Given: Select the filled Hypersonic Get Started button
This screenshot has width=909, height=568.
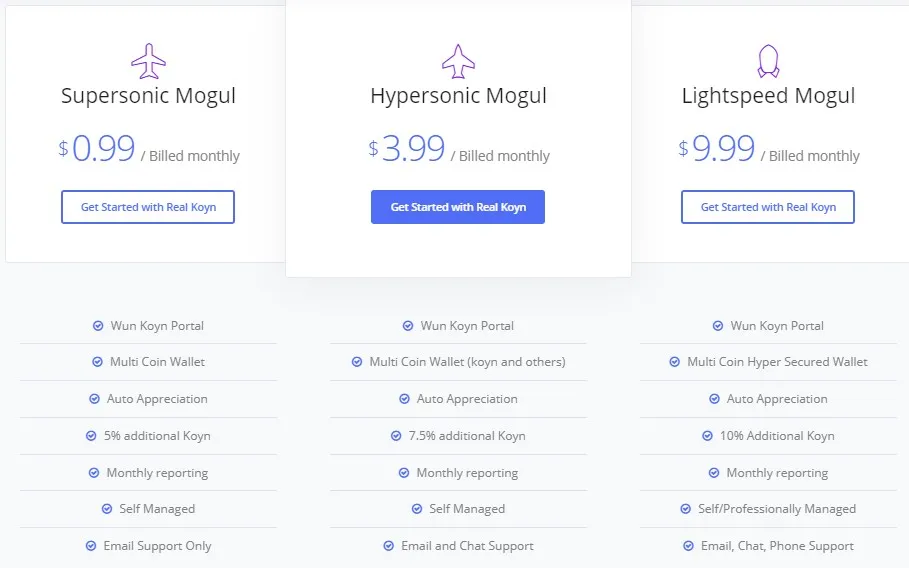Looking at the screenshot, I should [x=458, y=207].
